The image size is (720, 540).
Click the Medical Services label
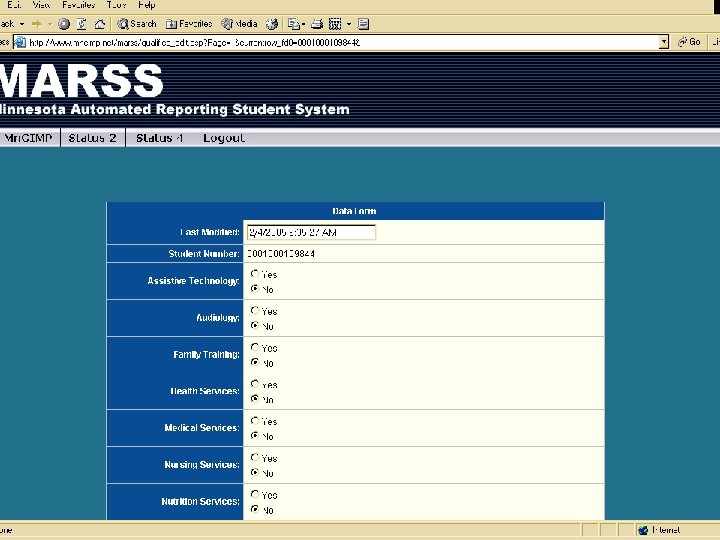point(202,428)
